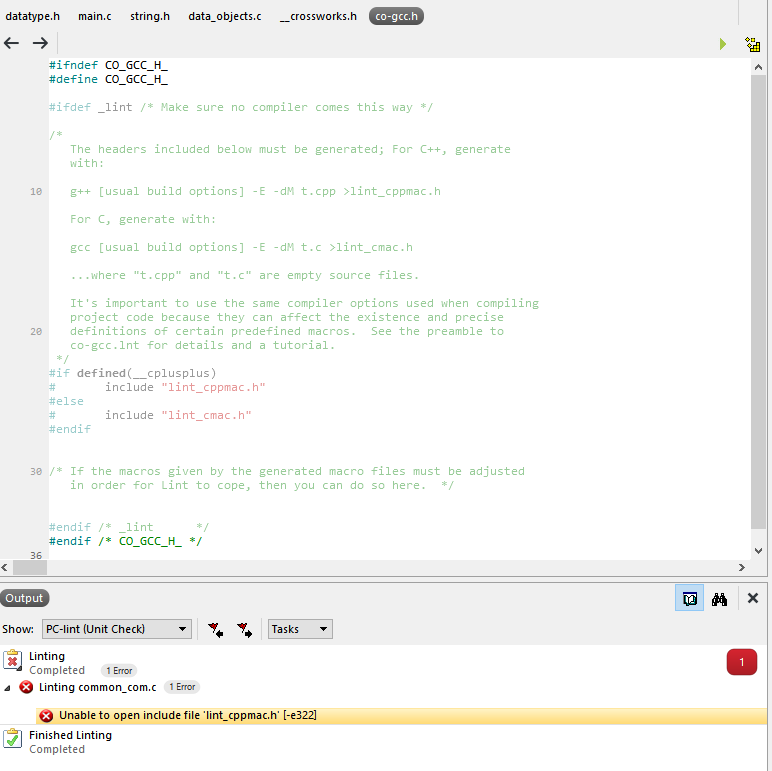Click the horizontal scrollbar thumb
Screen dimensions: 772x771
[30, 568]
